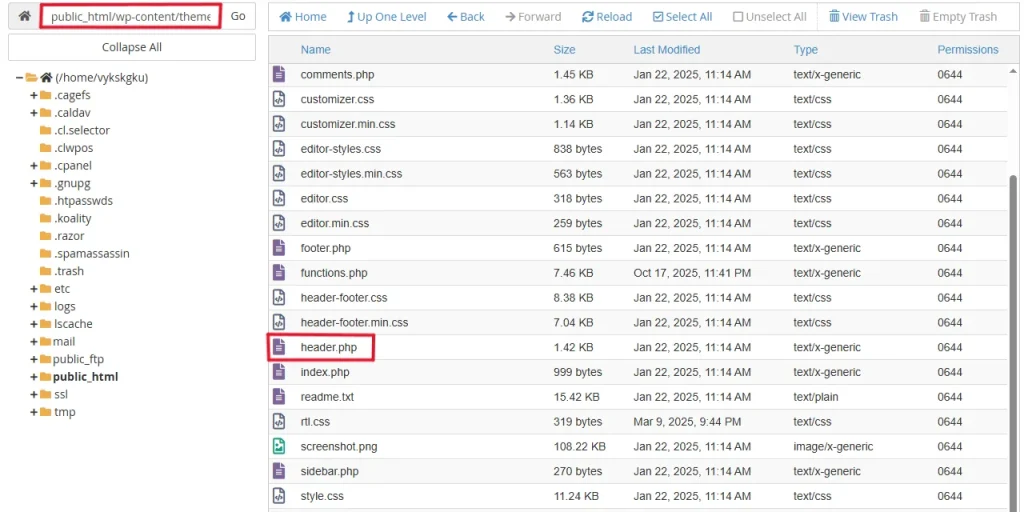The image size is (1024, 512).
Task: Click the style.css file icon
Action: pos(279,496)
